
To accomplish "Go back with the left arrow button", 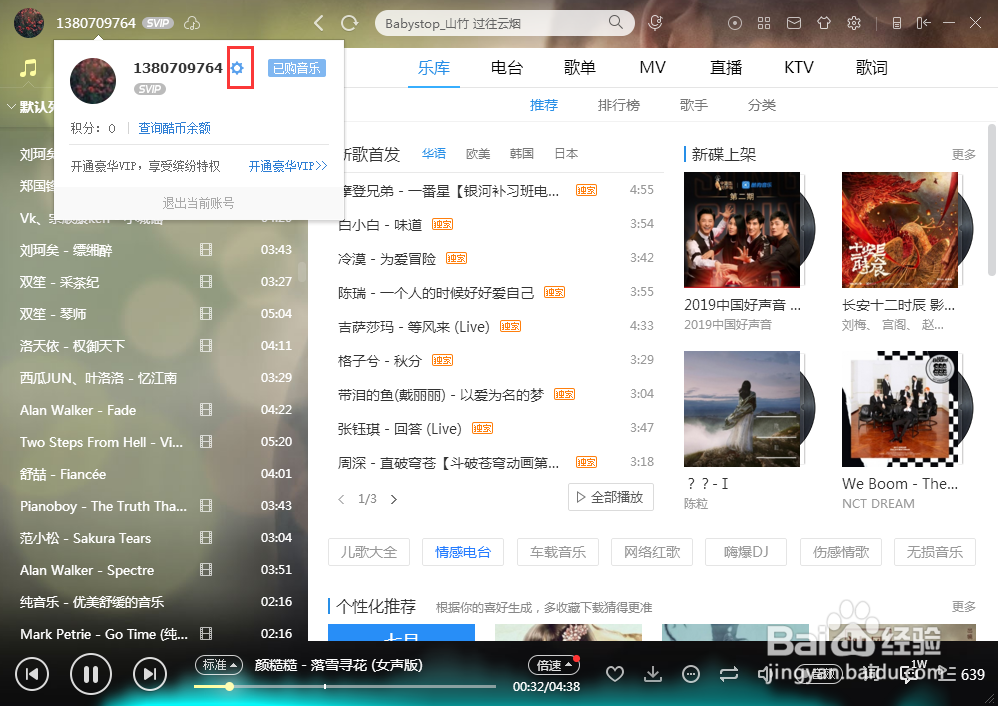I will (318, 24).
